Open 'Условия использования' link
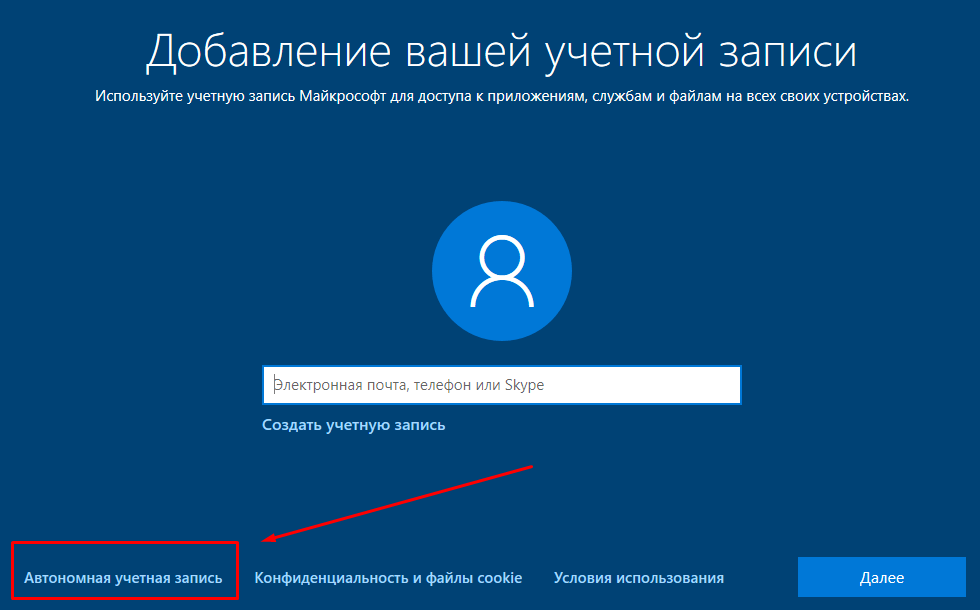Image resolution: width=980 pixels, height=610 pixels. [x=639, y=578]
